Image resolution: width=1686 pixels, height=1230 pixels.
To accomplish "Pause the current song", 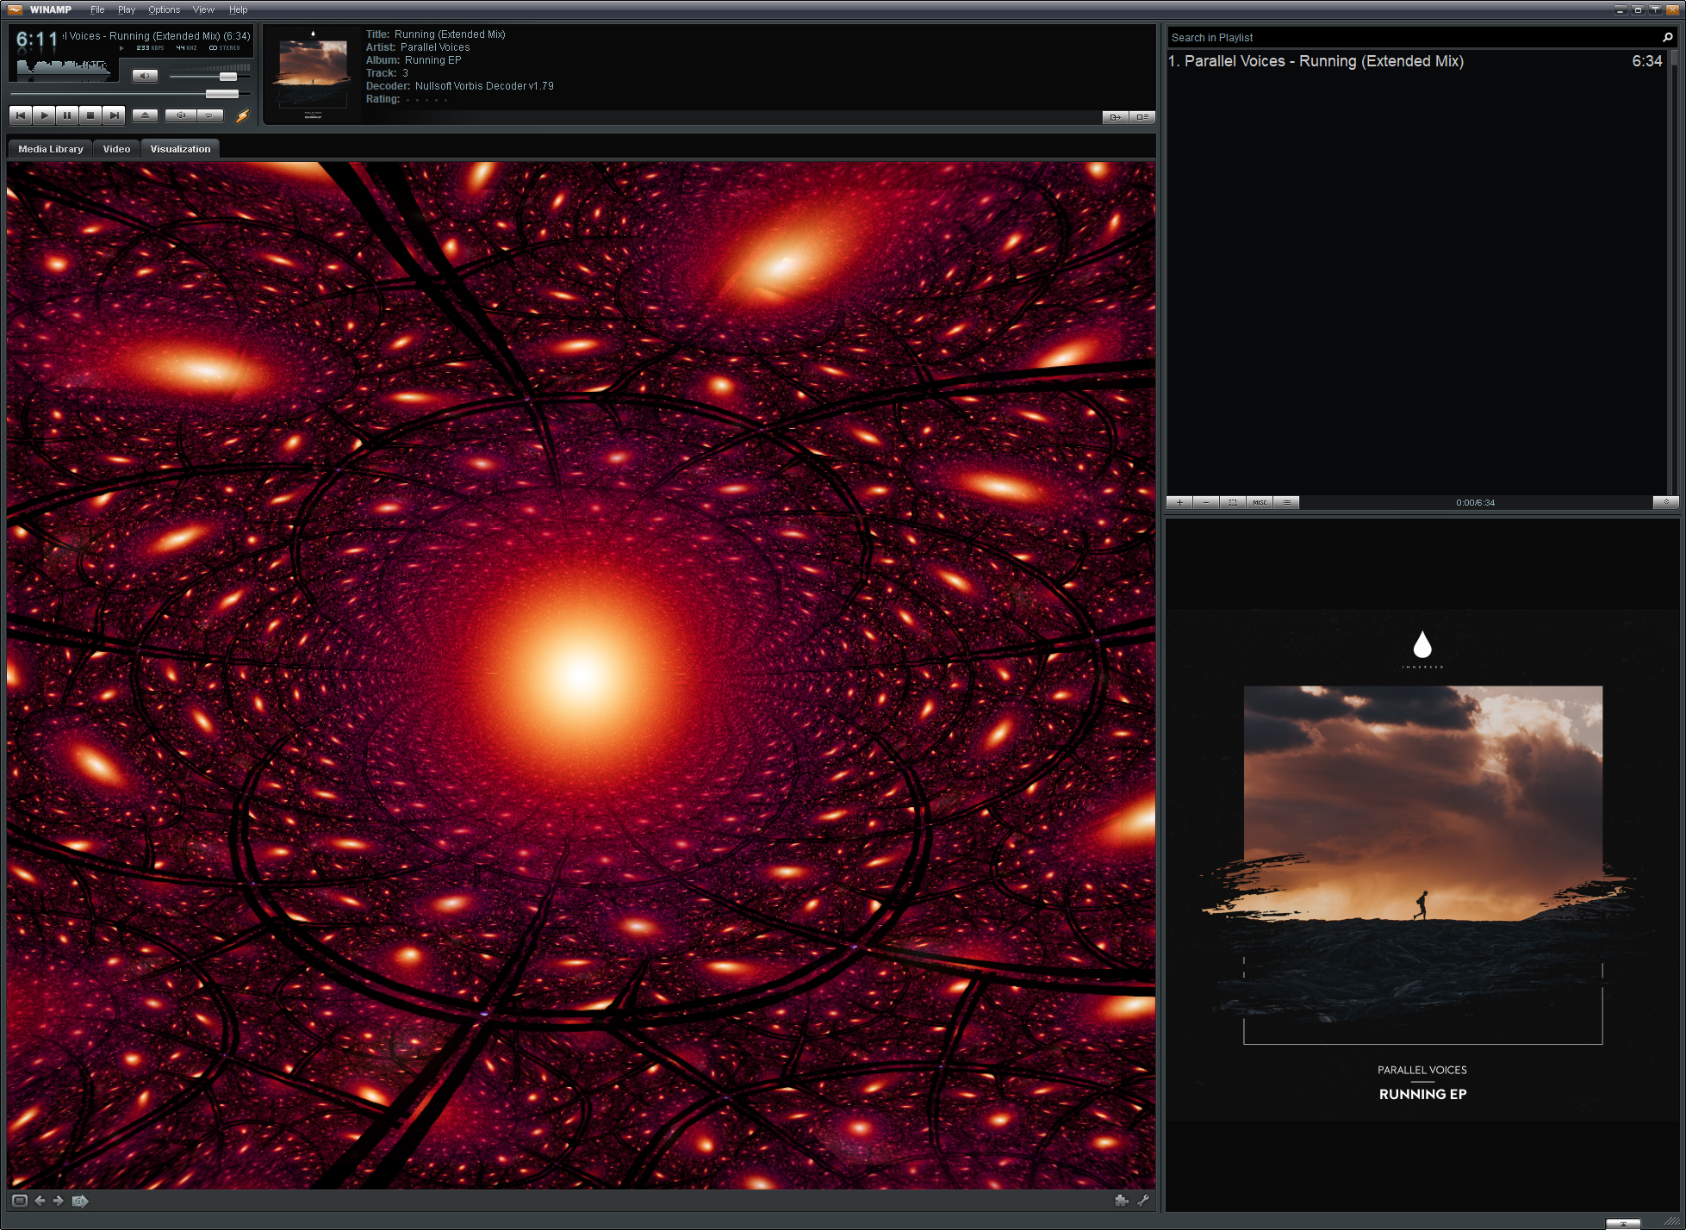I will [x=67, y=115].
